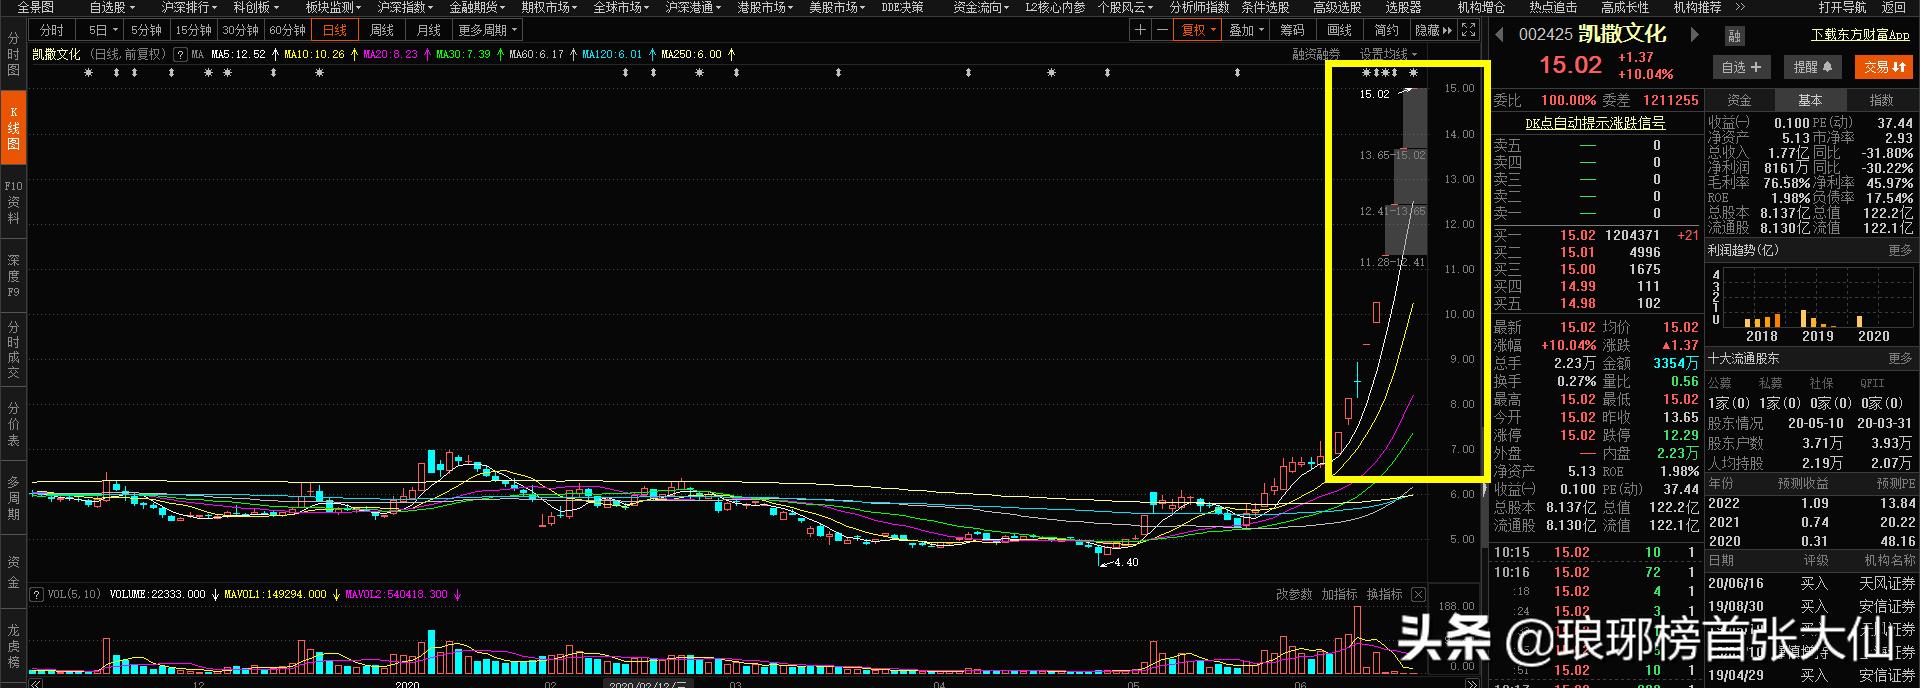Click the 融 margin trading badge

[1735, 36]
